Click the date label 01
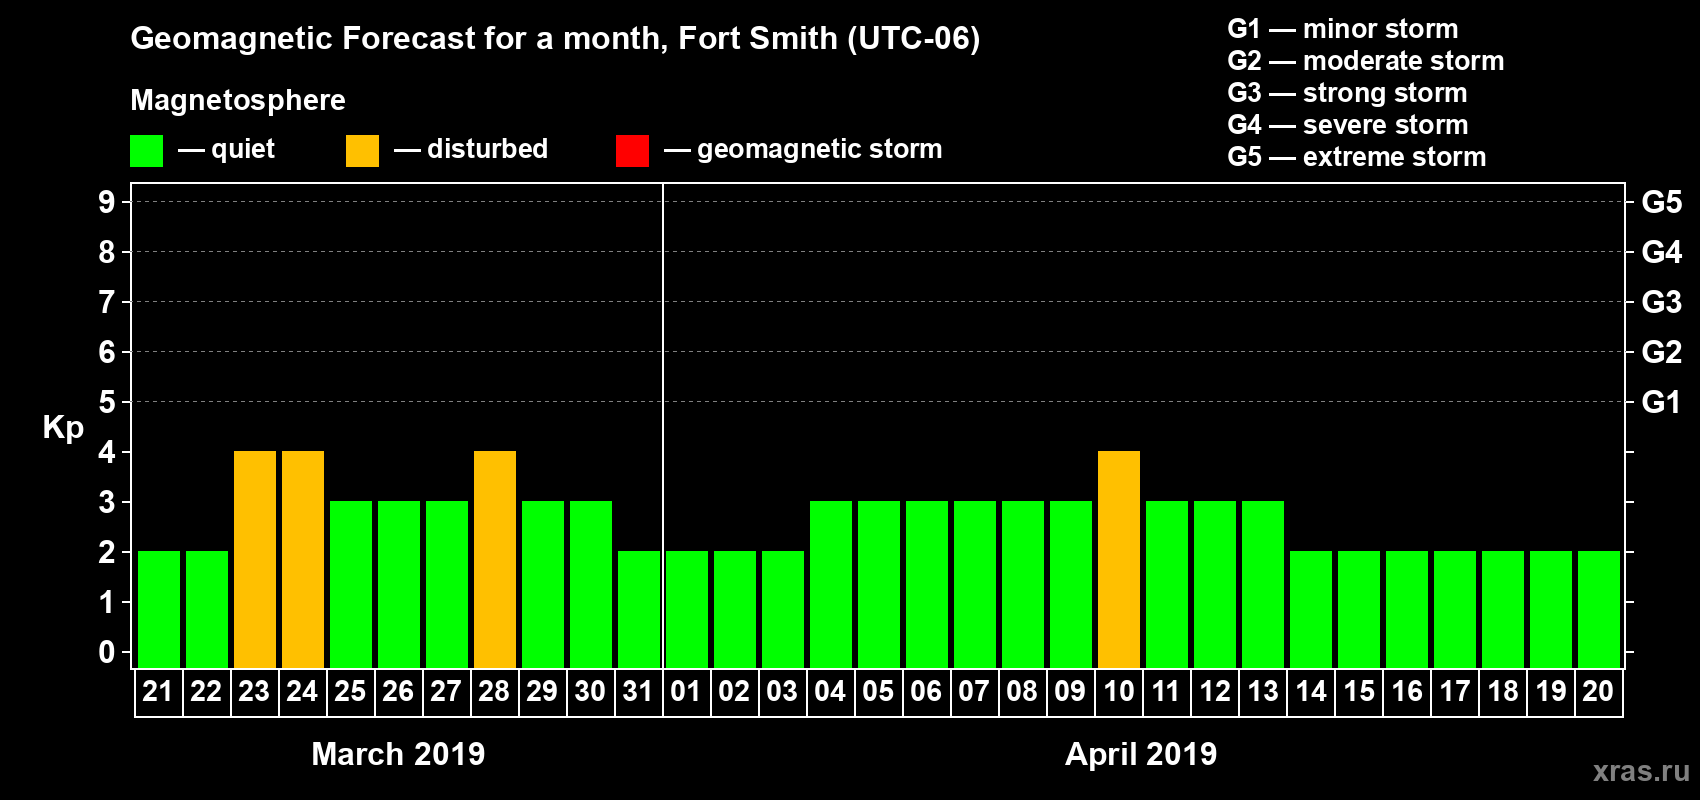Viewport: 1700px width, 800px height. point(686,691)
